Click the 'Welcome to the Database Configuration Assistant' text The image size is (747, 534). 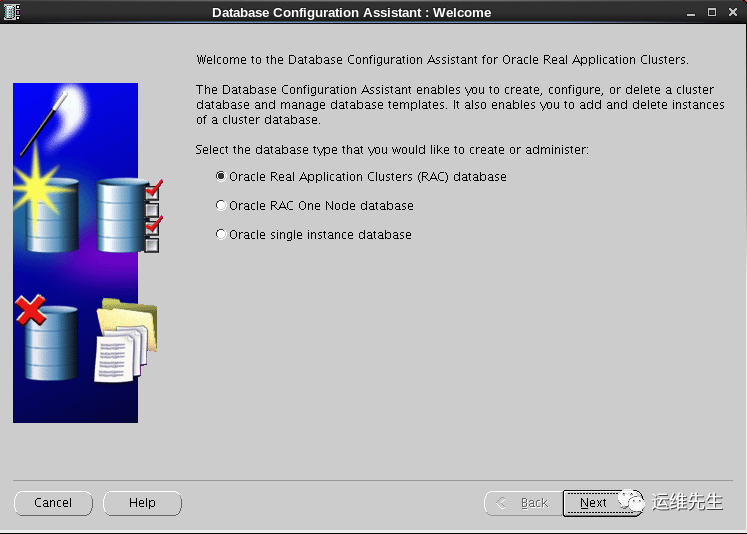pyautogui.click(x=442, y=60)
